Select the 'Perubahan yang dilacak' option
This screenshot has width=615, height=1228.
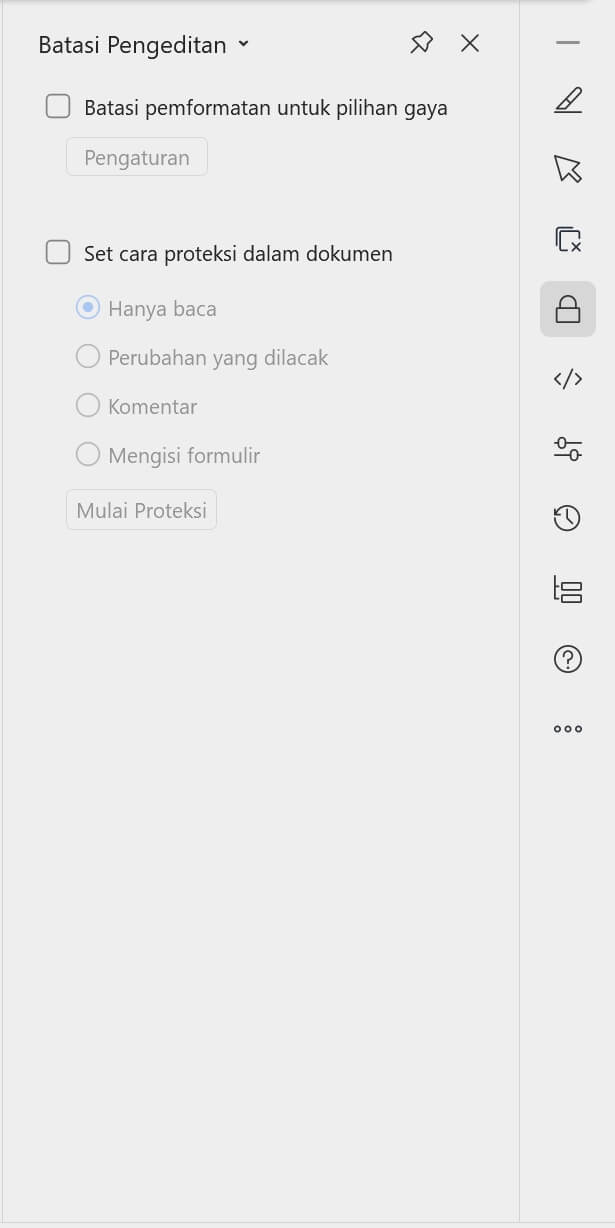(87, 357)
